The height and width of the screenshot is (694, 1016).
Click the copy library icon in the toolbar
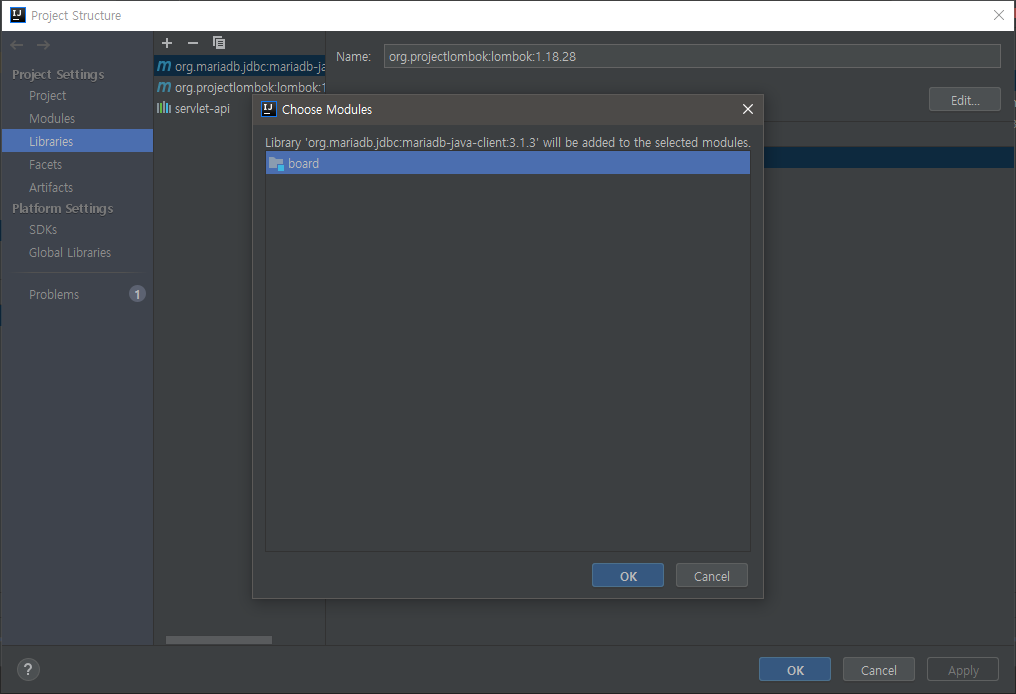point(219,43)
